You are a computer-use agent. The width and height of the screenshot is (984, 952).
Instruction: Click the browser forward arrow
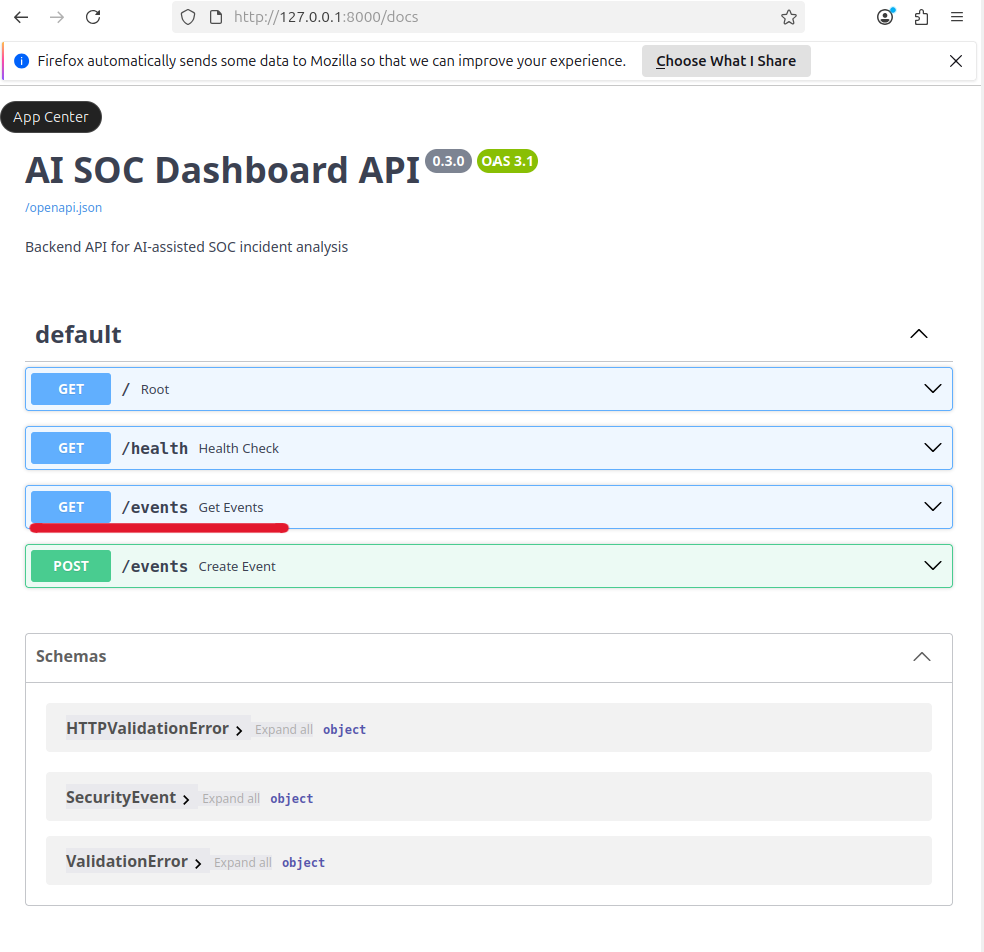[57, 17]
